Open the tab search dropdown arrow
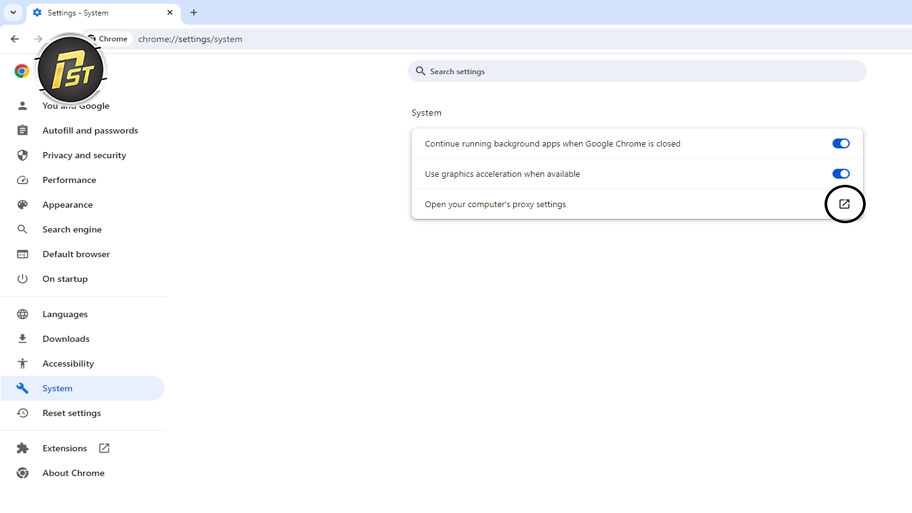The image size is (912, 513). click(13, 12)
